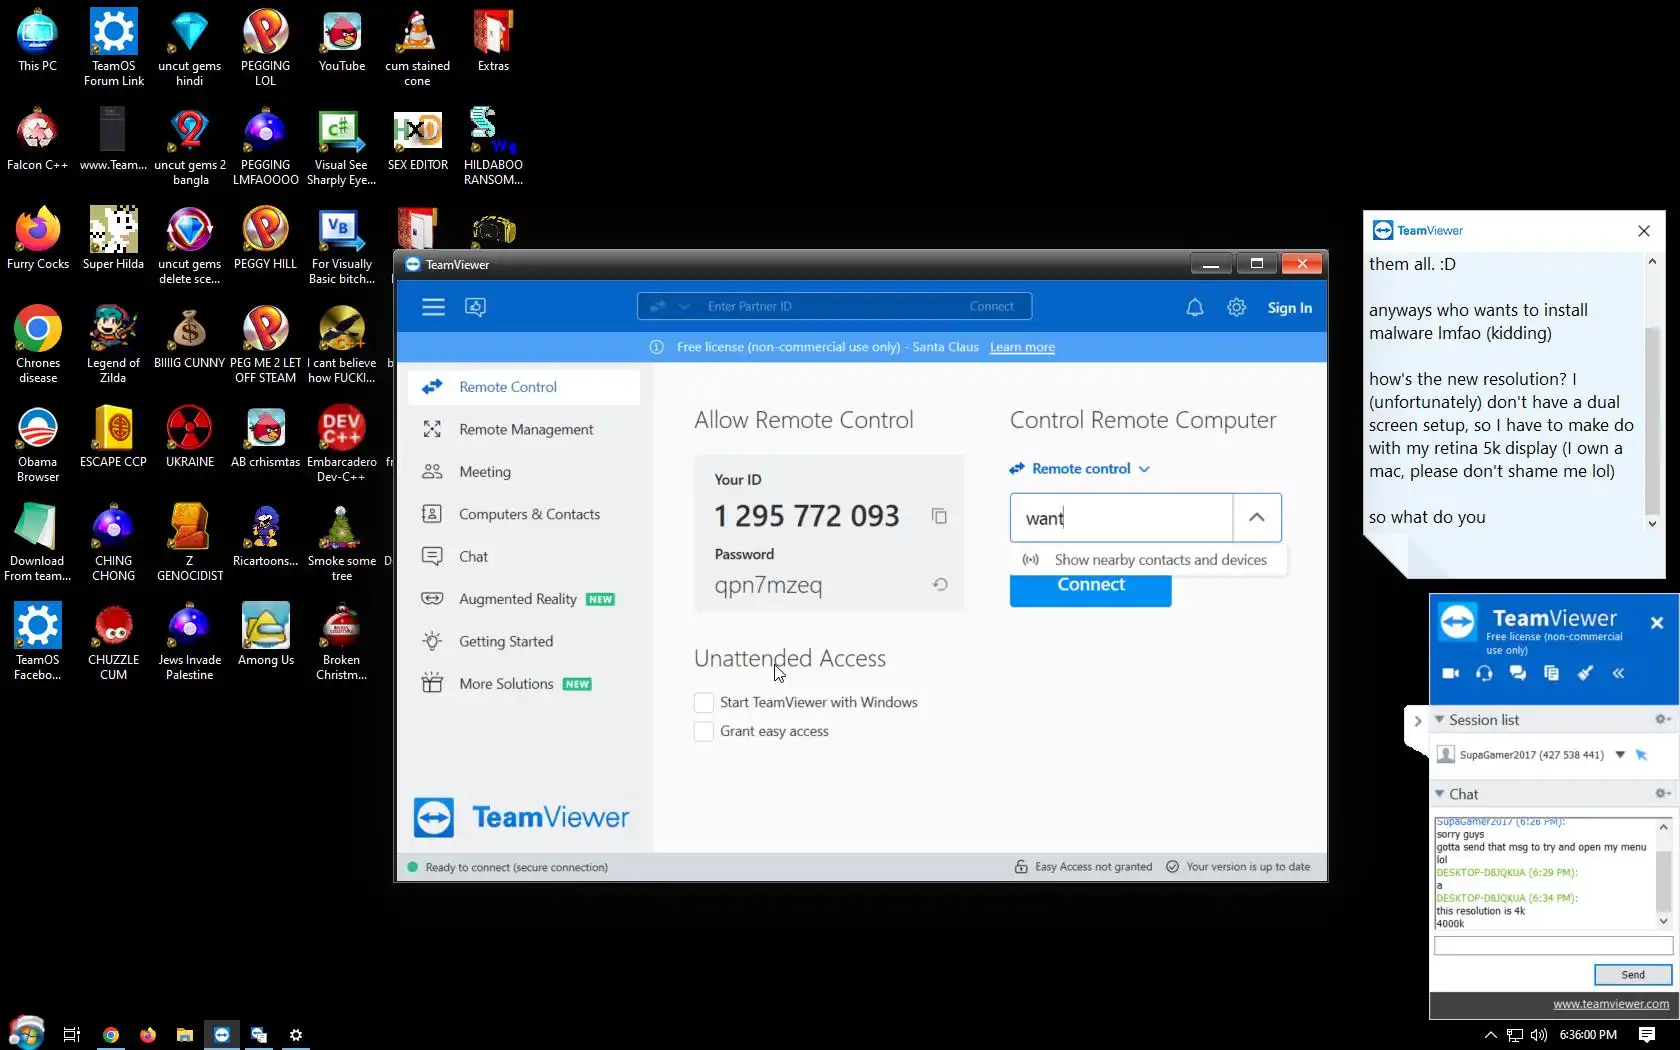This screenshot has height=1050, width=1680.
Task: Close the TeamViewer session panel with X
Action: [x=1656, y=622]
